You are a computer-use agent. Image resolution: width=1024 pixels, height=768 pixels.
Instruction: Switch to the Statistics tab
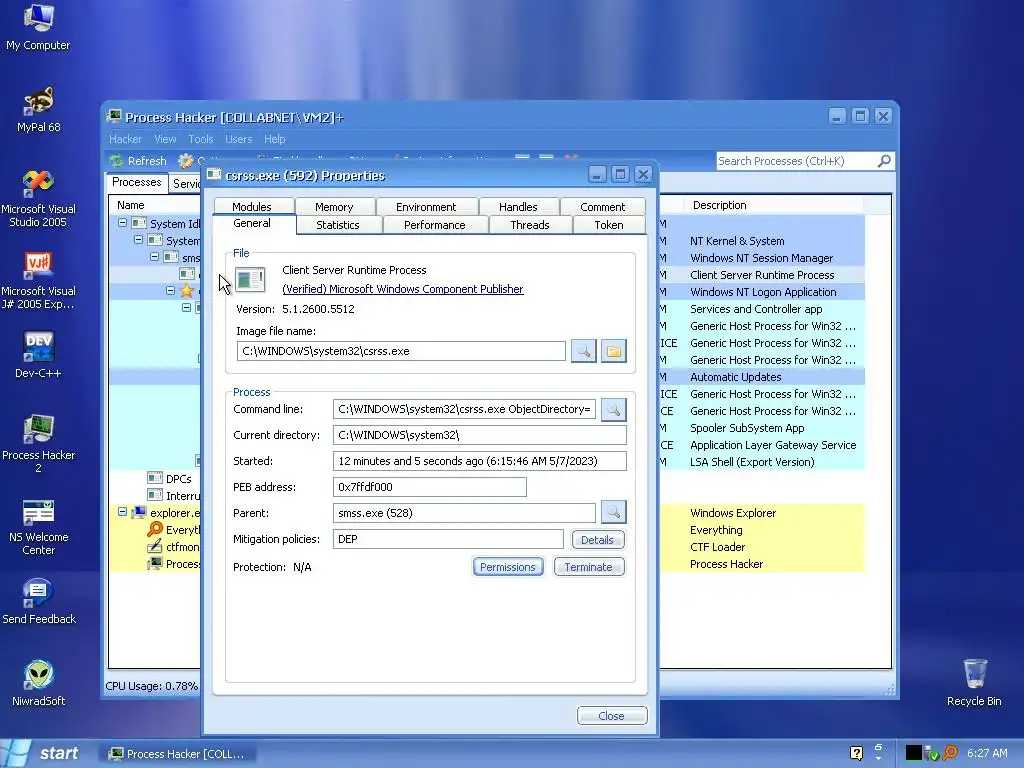pos(338,225)
